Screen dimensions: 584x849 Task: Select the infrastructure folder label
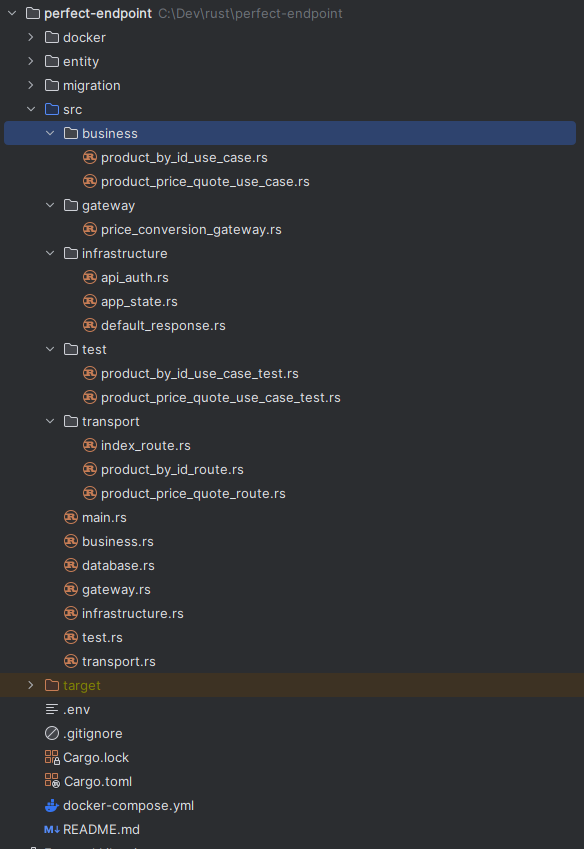click(125, 253)
